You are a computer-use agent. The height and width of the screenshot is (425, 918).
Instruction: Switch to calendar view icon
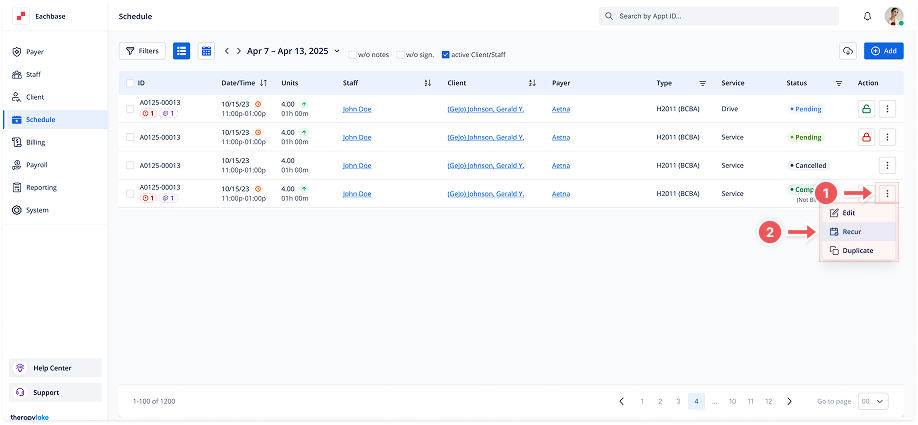(206, 50)
